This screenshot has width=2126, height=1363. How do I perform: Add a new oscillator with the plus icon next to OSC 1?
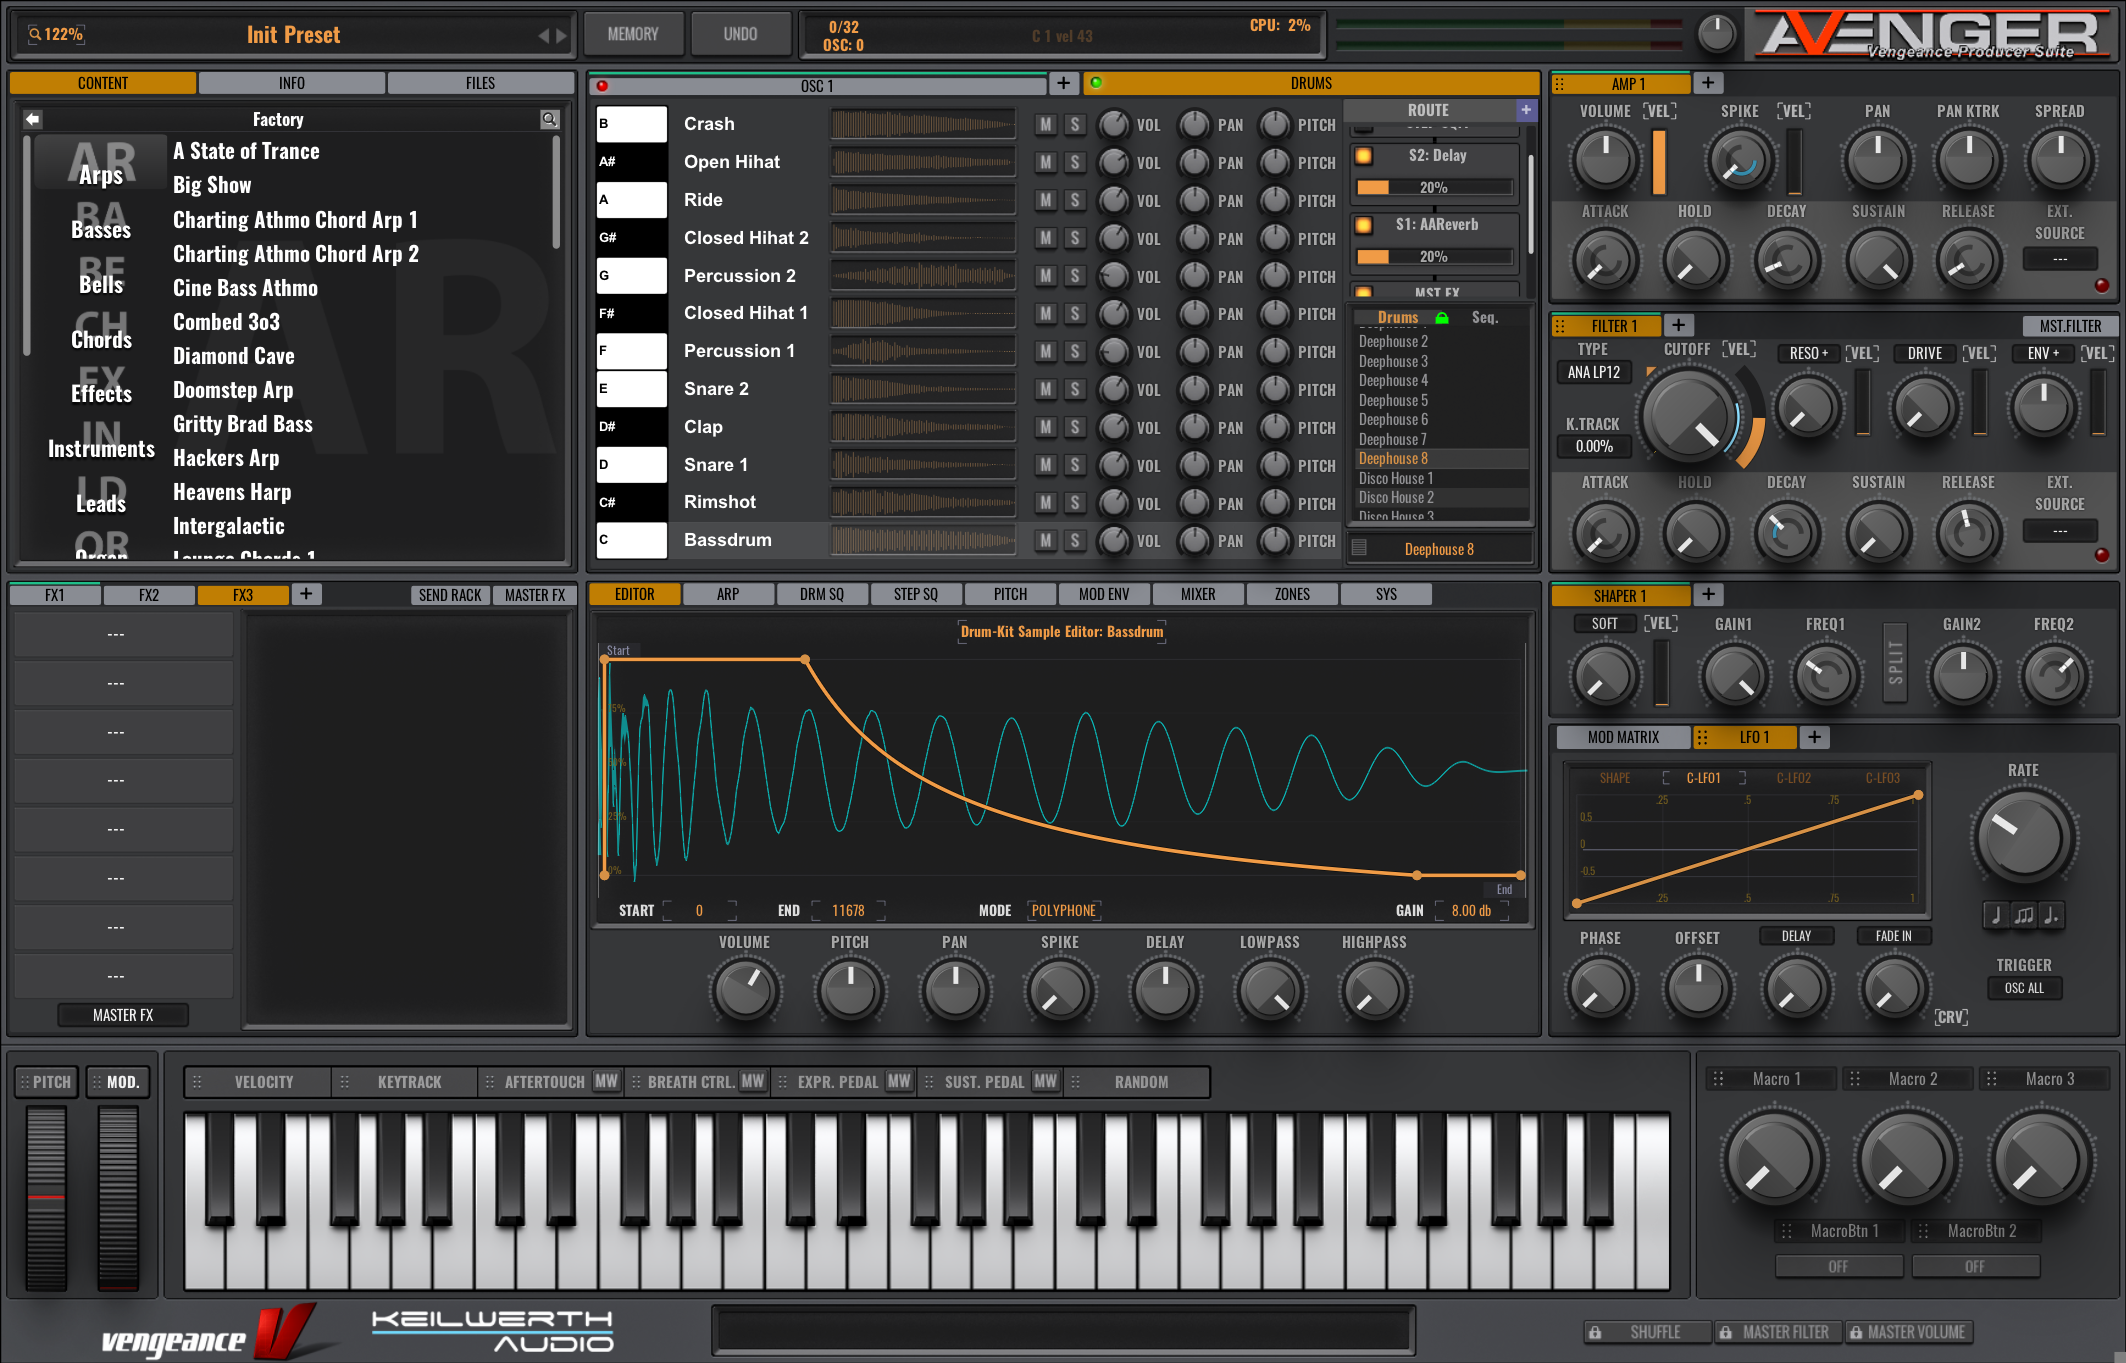click(x=1063, y=84)
